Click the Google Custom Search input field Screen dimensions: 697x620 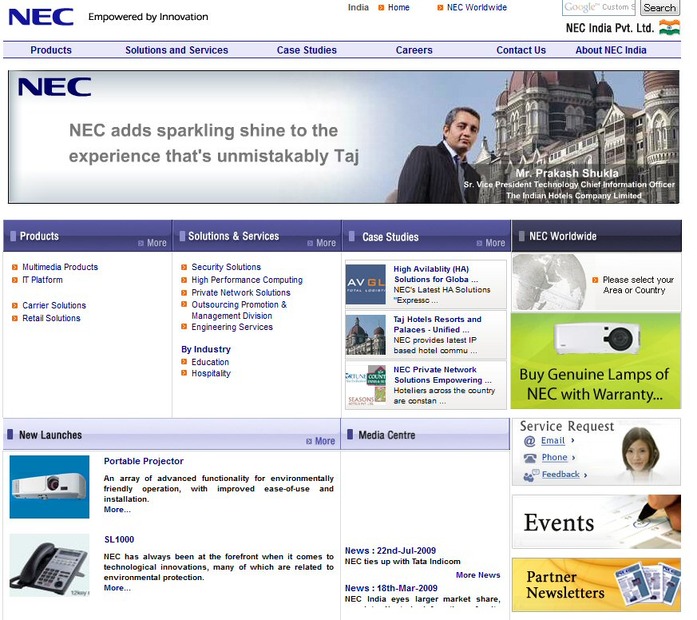point(599,8)
